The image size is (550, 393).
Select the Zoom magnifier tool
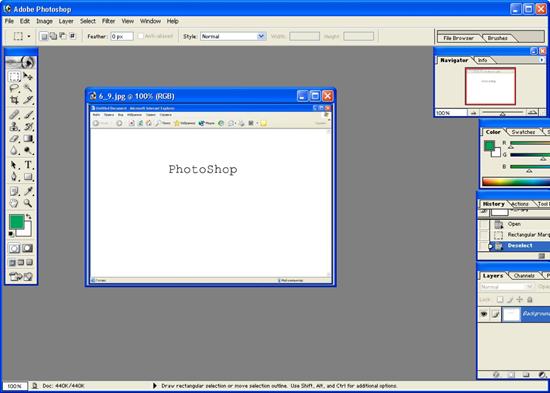(28, 203)
